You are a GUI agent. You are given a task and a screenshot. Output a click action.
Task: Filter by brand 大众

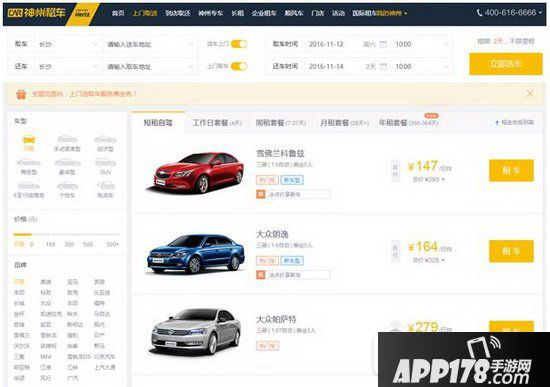pos(46,303)
